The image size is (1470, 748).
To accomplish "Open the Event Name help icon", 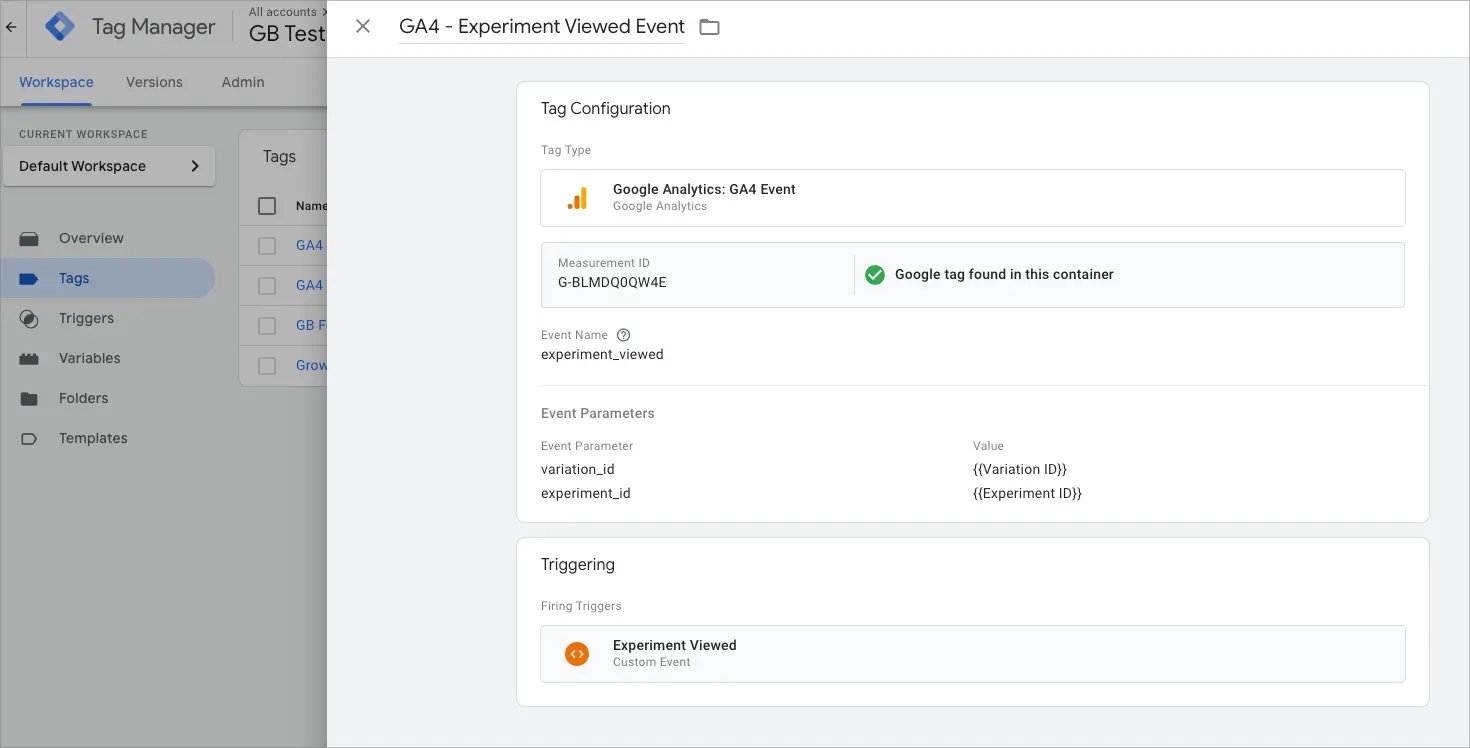I will tap(624, 335).
